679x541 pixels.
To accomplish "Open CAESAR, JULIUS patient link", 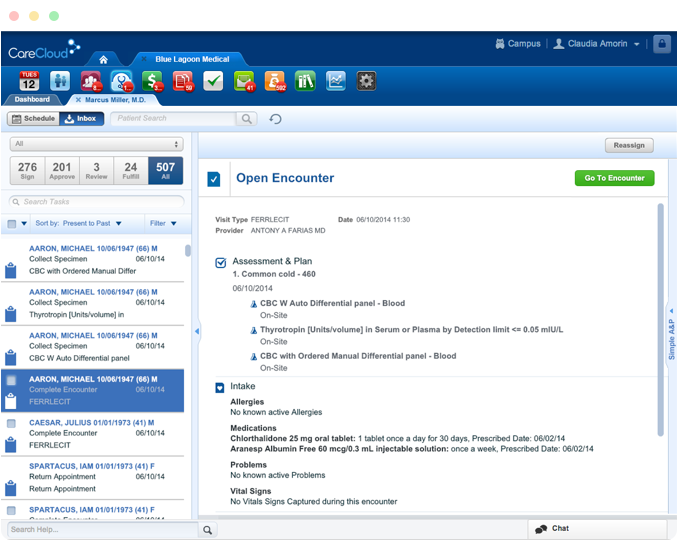I will click(x=91, y=423).
